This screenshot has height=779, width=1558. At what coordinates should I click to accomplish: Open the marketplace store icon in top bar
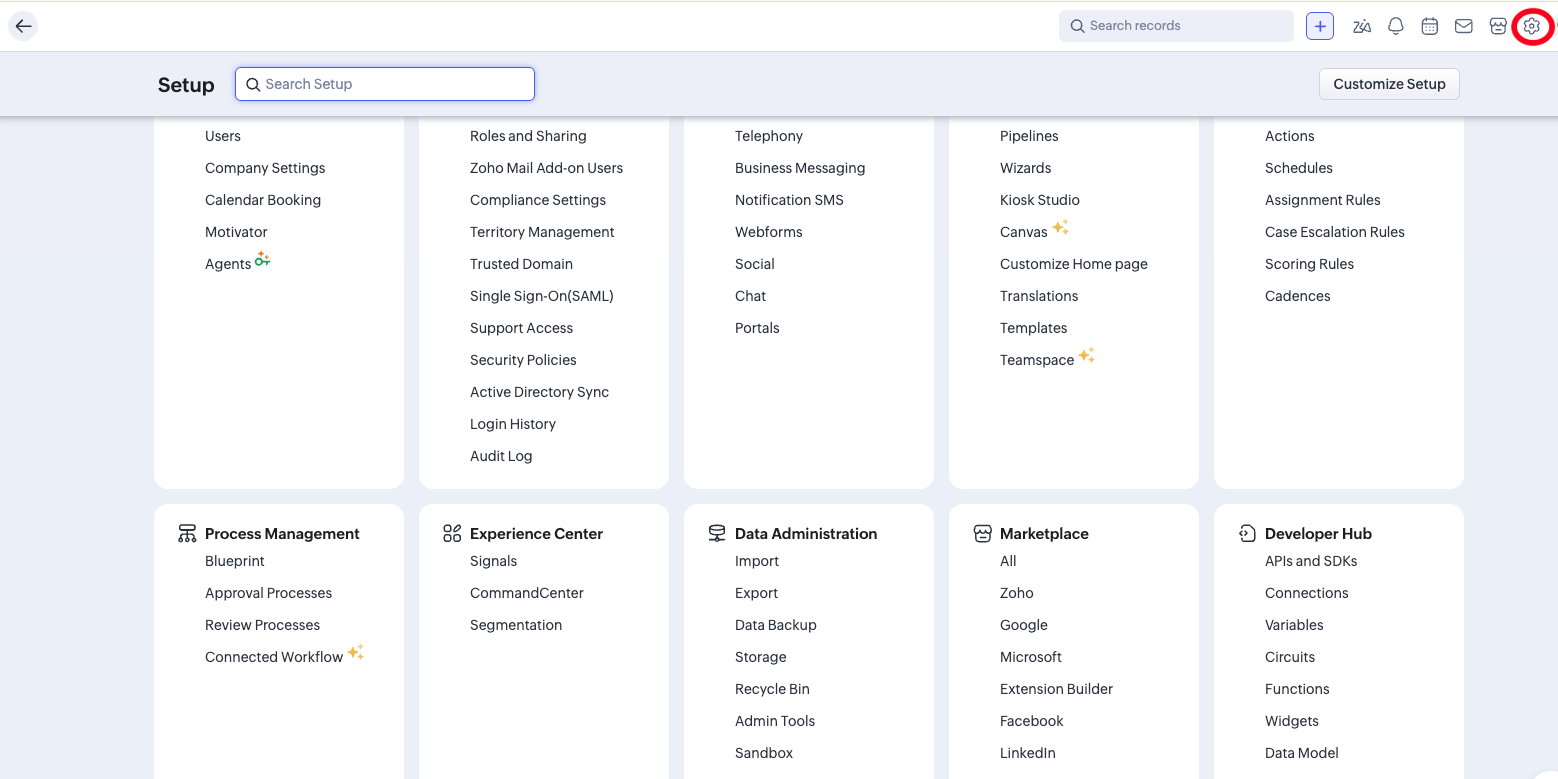tap(1498, 26)
